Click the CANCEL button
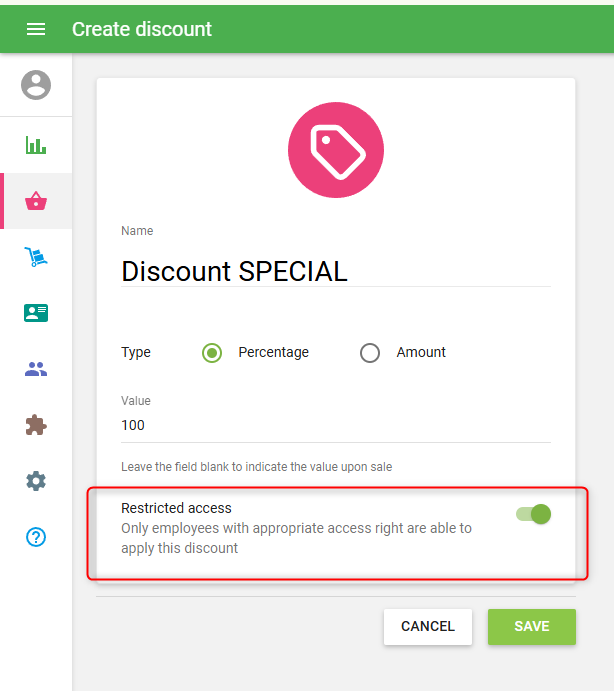This screenshot has width=614, height=691. [427, 626]
